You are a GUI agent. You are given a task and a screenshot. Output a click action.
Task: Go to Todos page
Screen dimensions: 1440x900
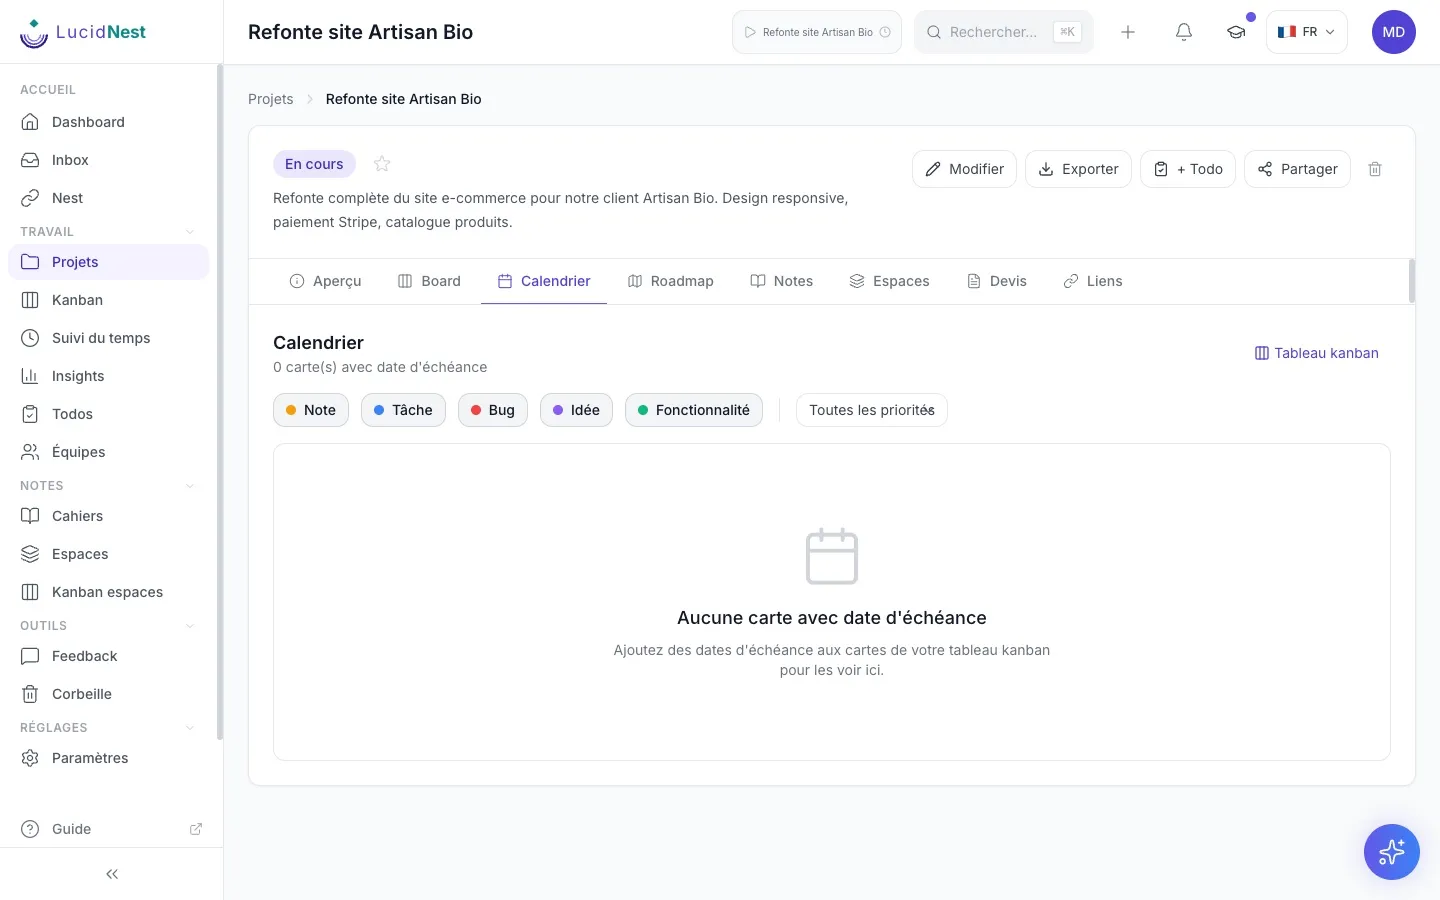click(x=108, y=414)
